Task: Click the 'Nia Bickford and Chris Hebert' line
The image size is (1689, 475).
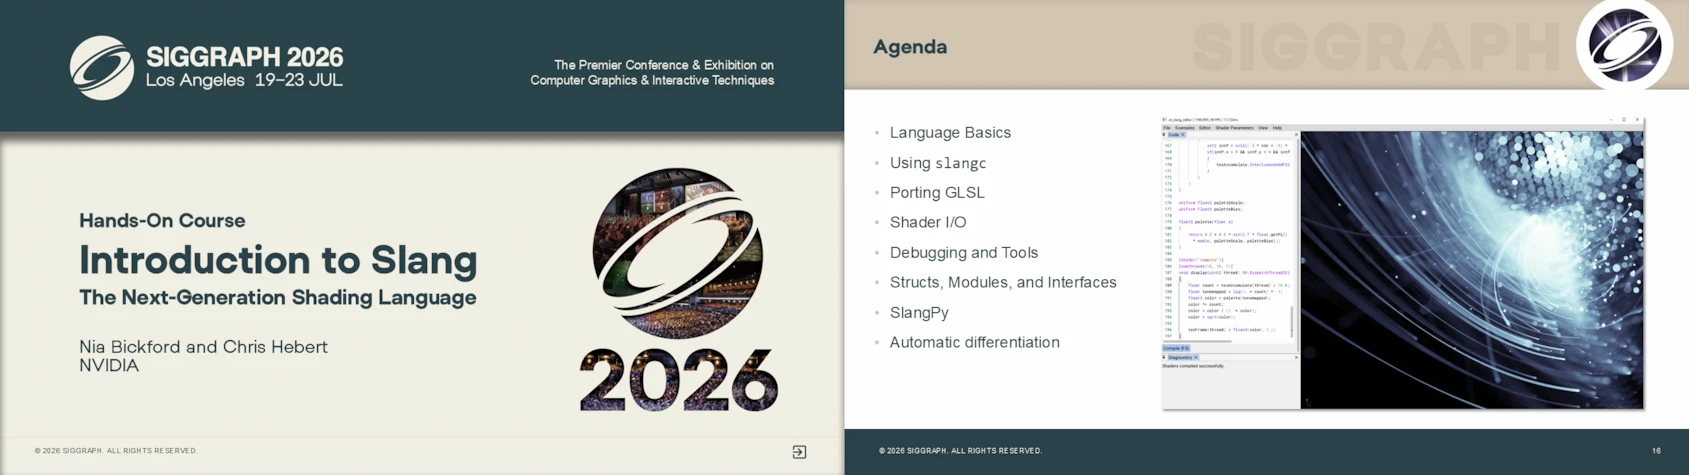Action: click(x=203, y=347)
